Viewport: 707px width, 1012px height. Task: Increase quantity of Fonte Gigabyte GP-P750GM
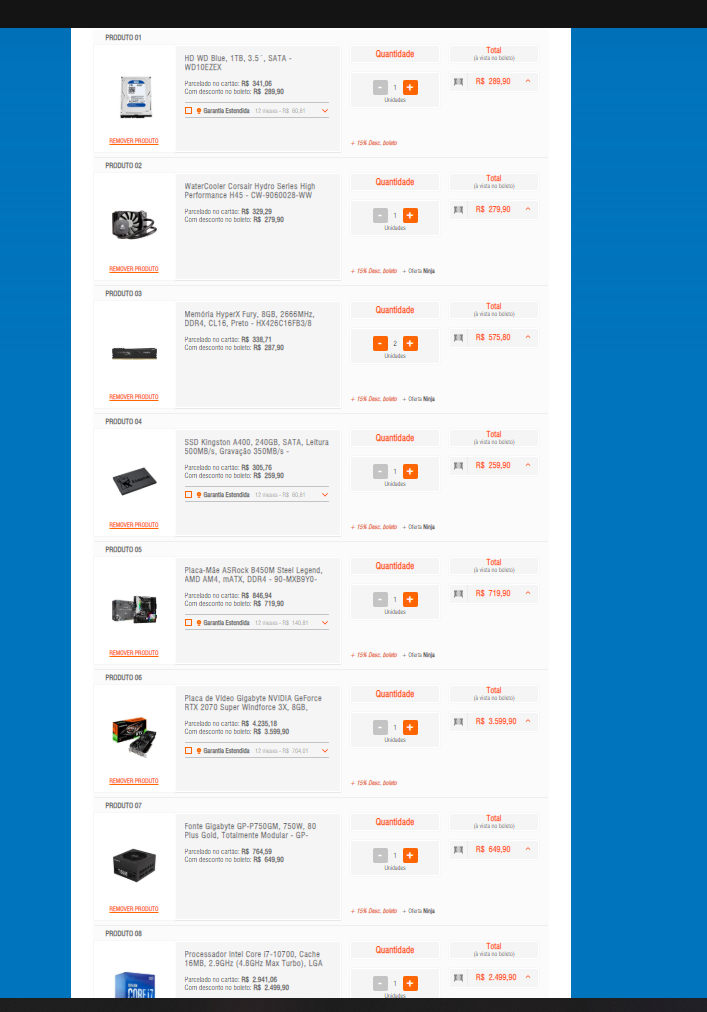pyautogui.click(x=410, y=856)
